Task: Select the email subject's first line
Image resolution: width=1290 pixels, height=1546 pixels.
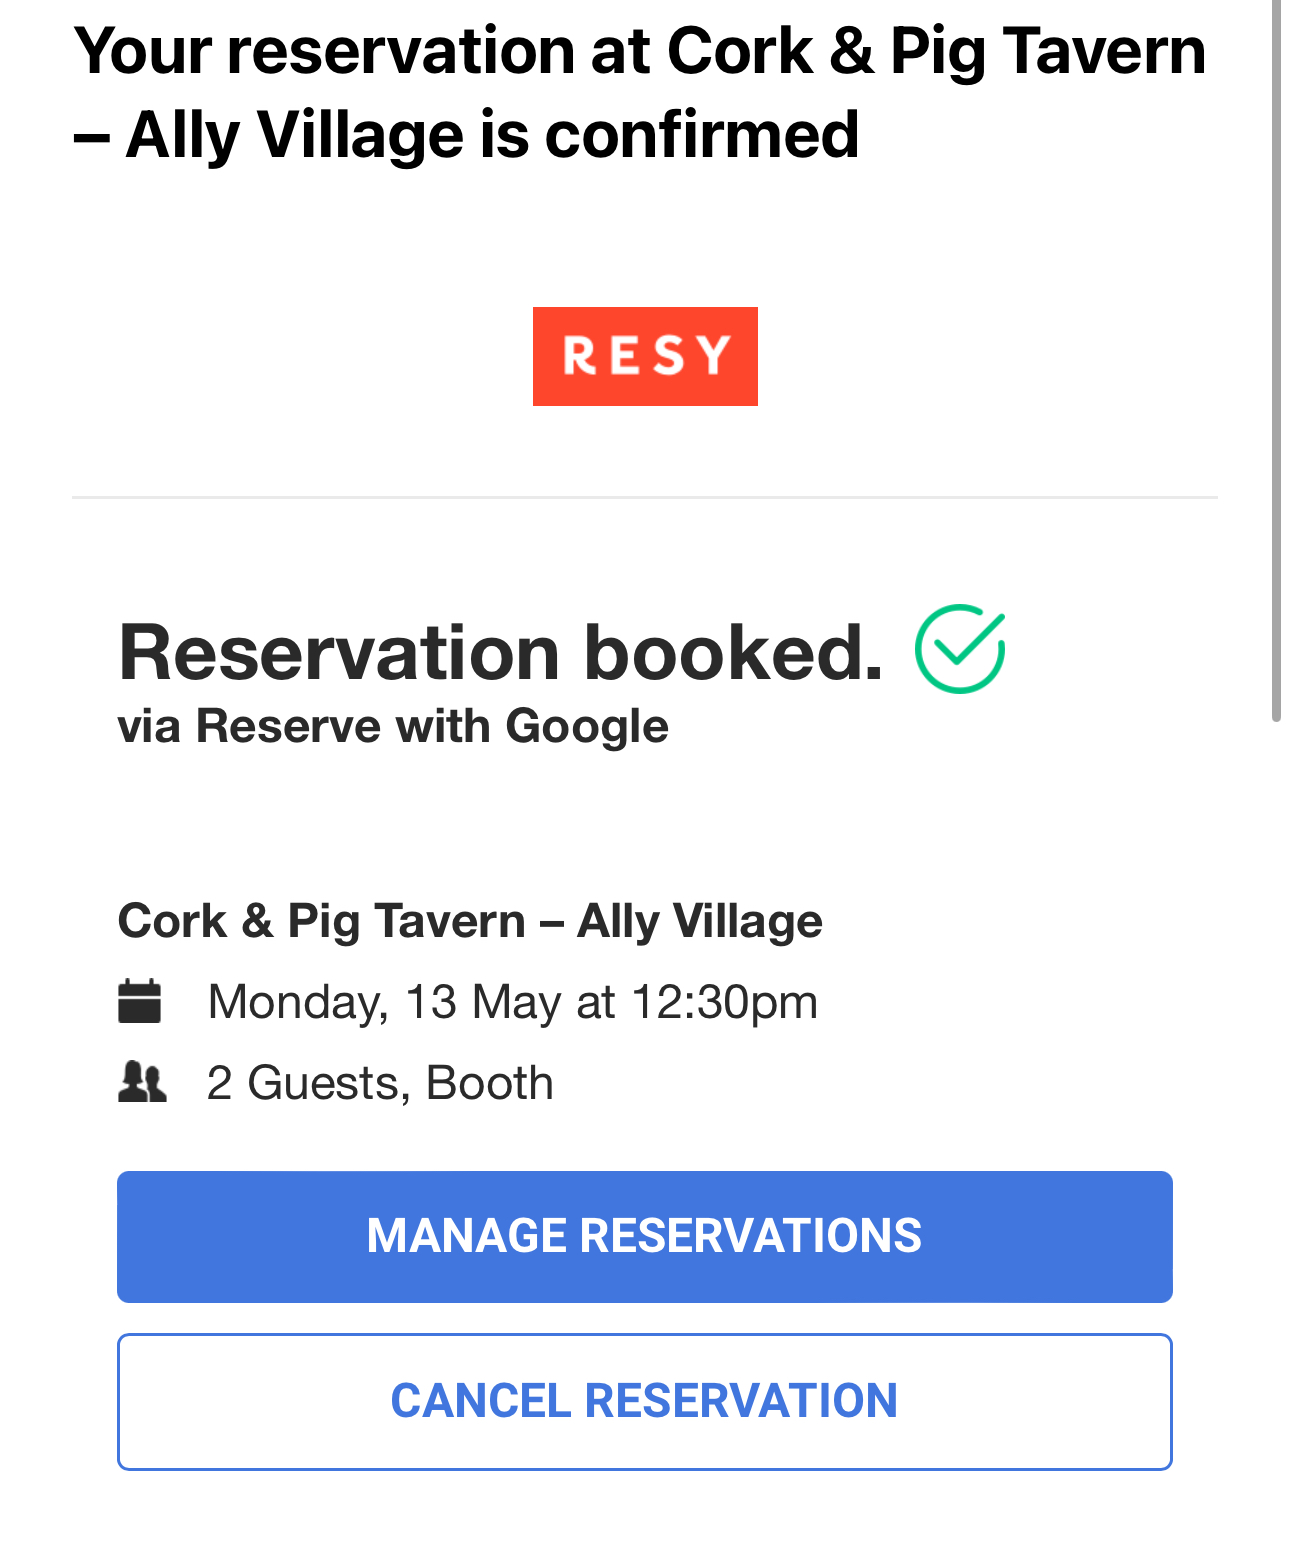Action: point(640,52)
